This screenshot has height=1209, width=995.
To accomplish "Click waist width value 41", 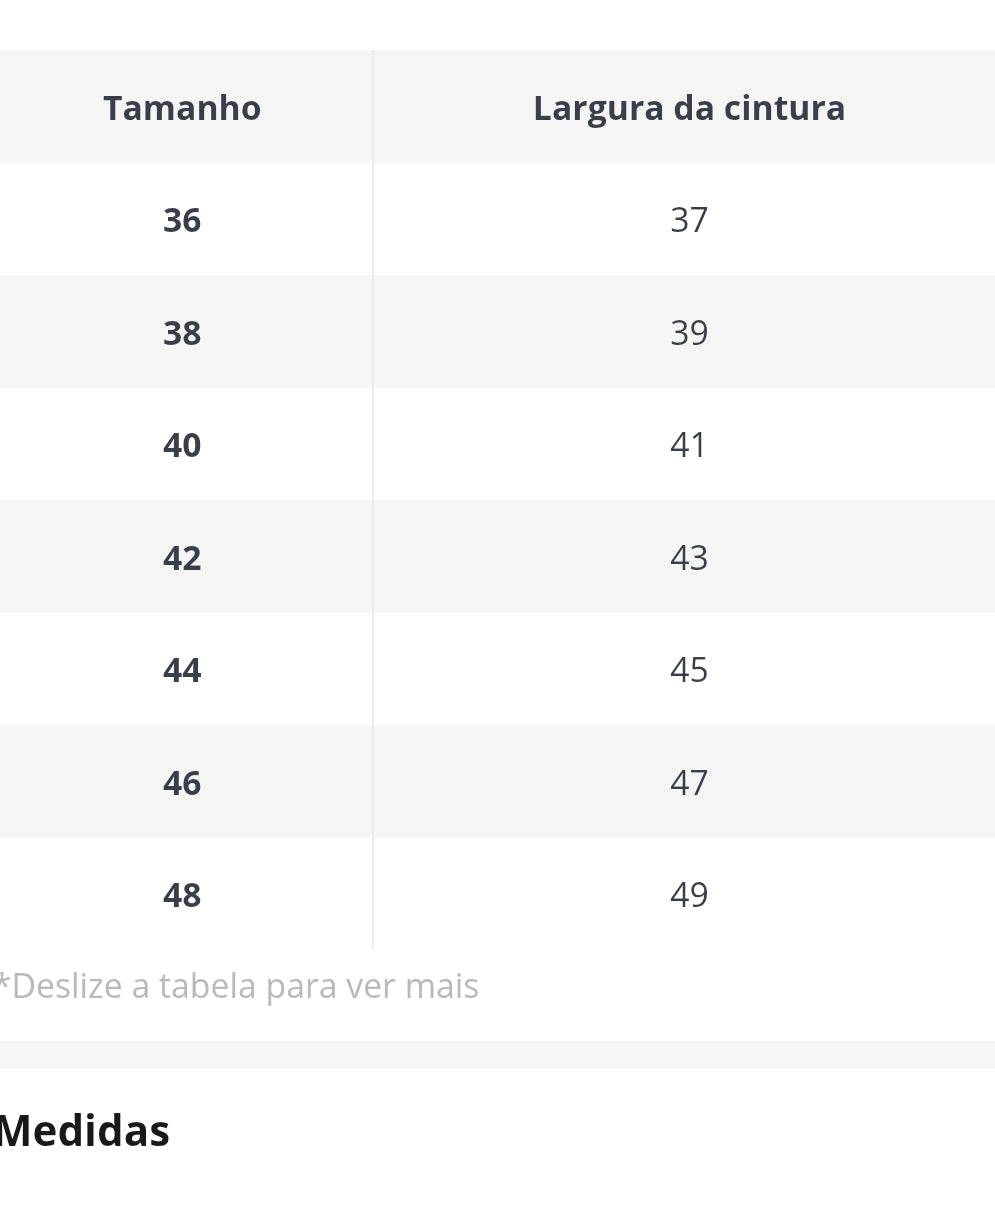I will click(x=689, y=445).
